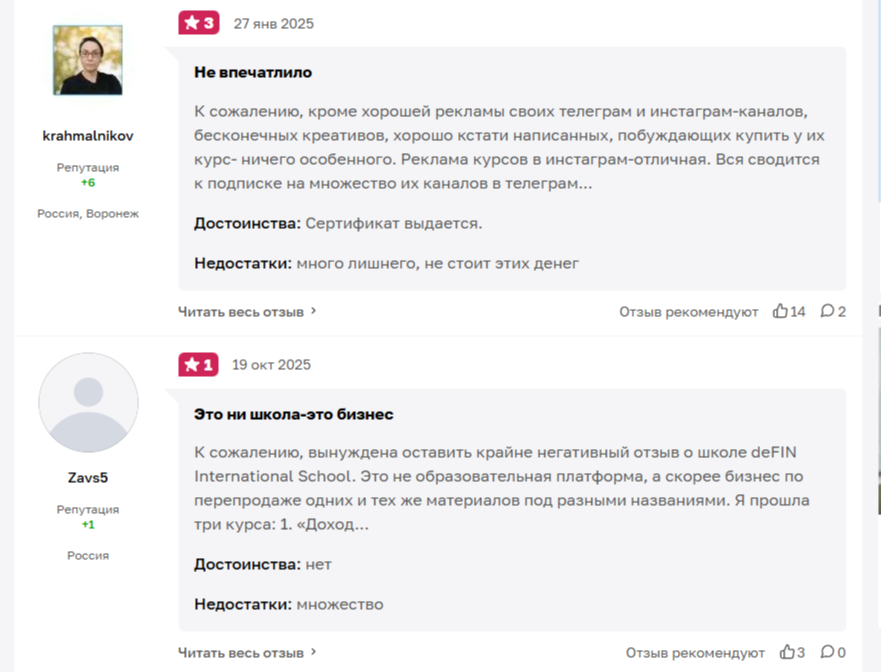Click the thumbs-up icon on krahmalnikov's review
Screen dimensions: 881x672
tap(781, 311)
